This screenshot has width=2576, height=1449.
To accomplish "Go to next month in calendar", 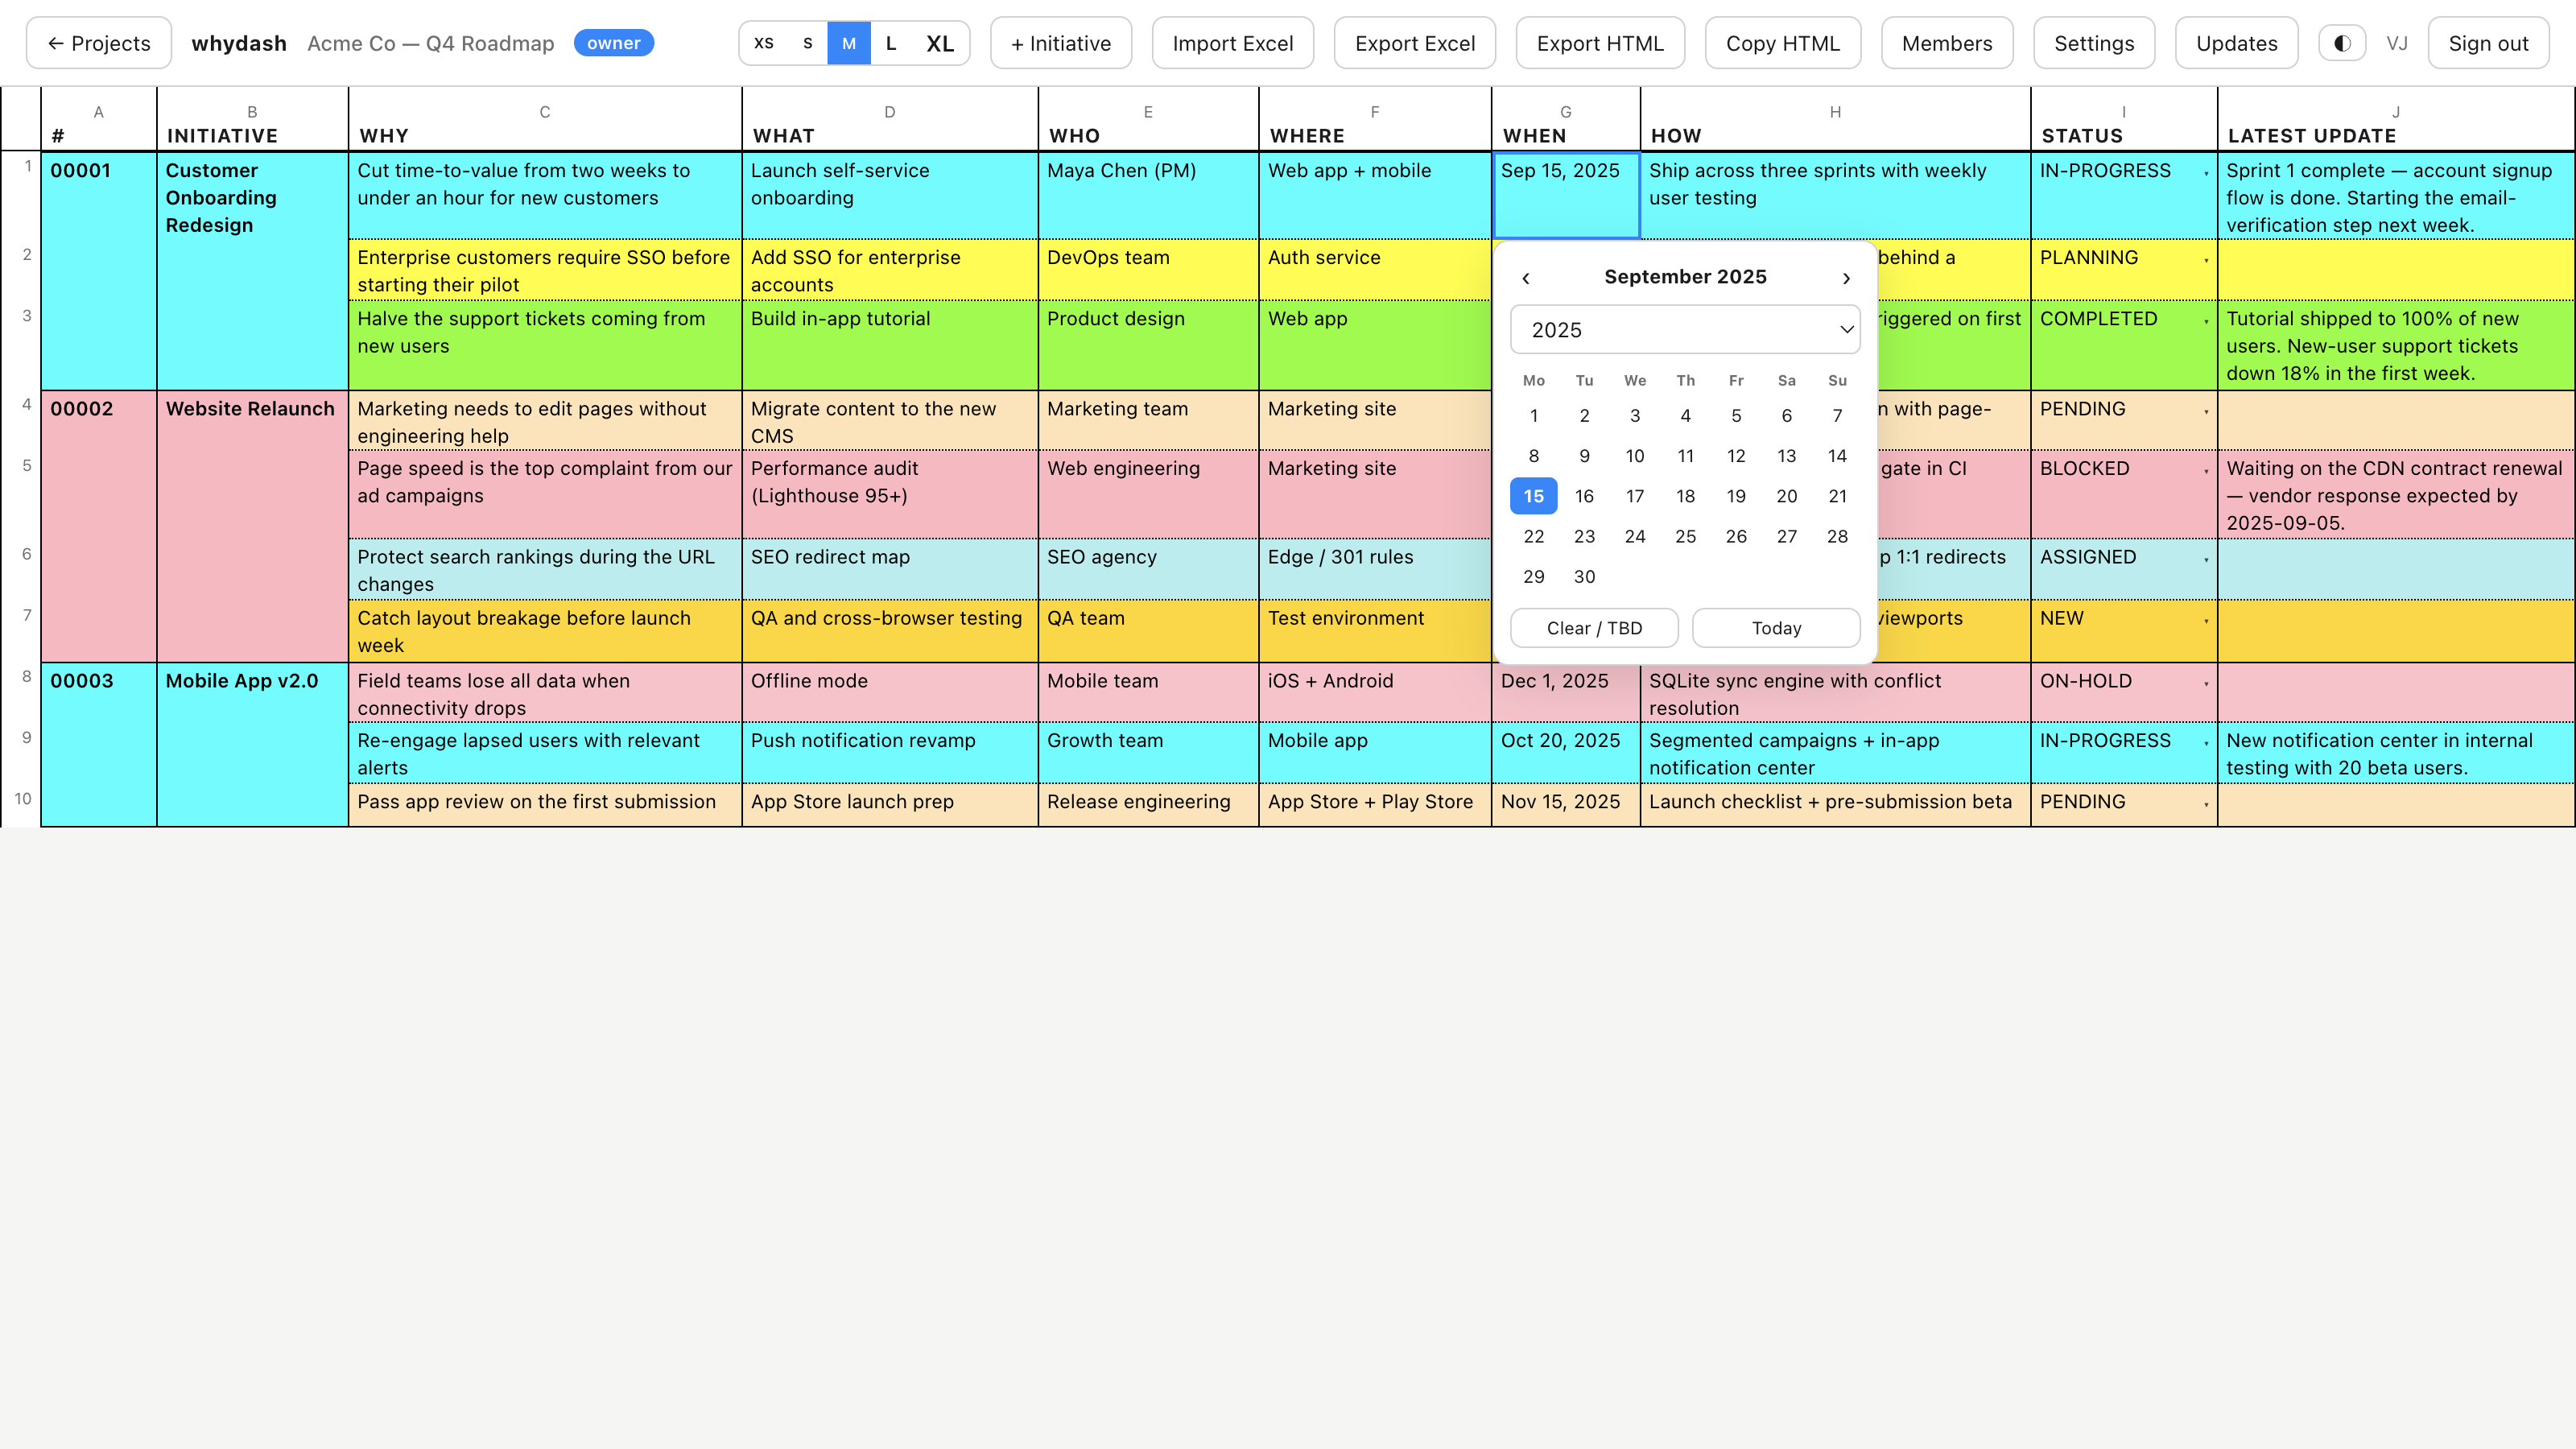I will point(1846,278).
